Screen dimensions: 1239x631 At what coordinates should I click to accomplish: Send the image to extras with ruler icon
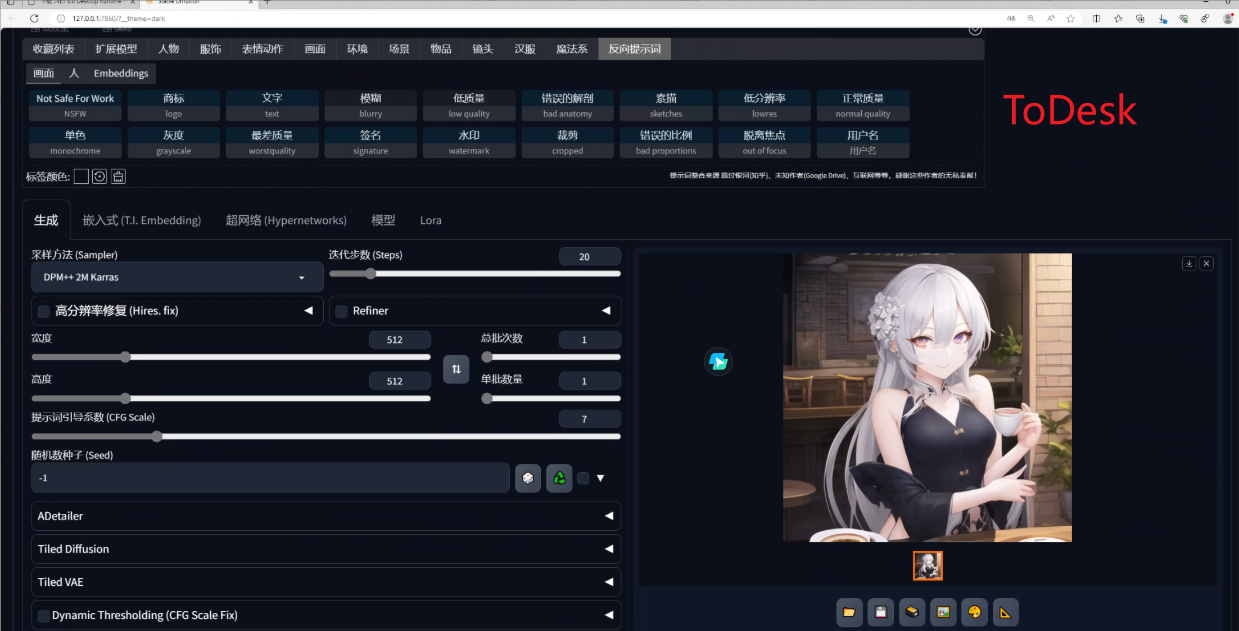tap(1005, 612)
